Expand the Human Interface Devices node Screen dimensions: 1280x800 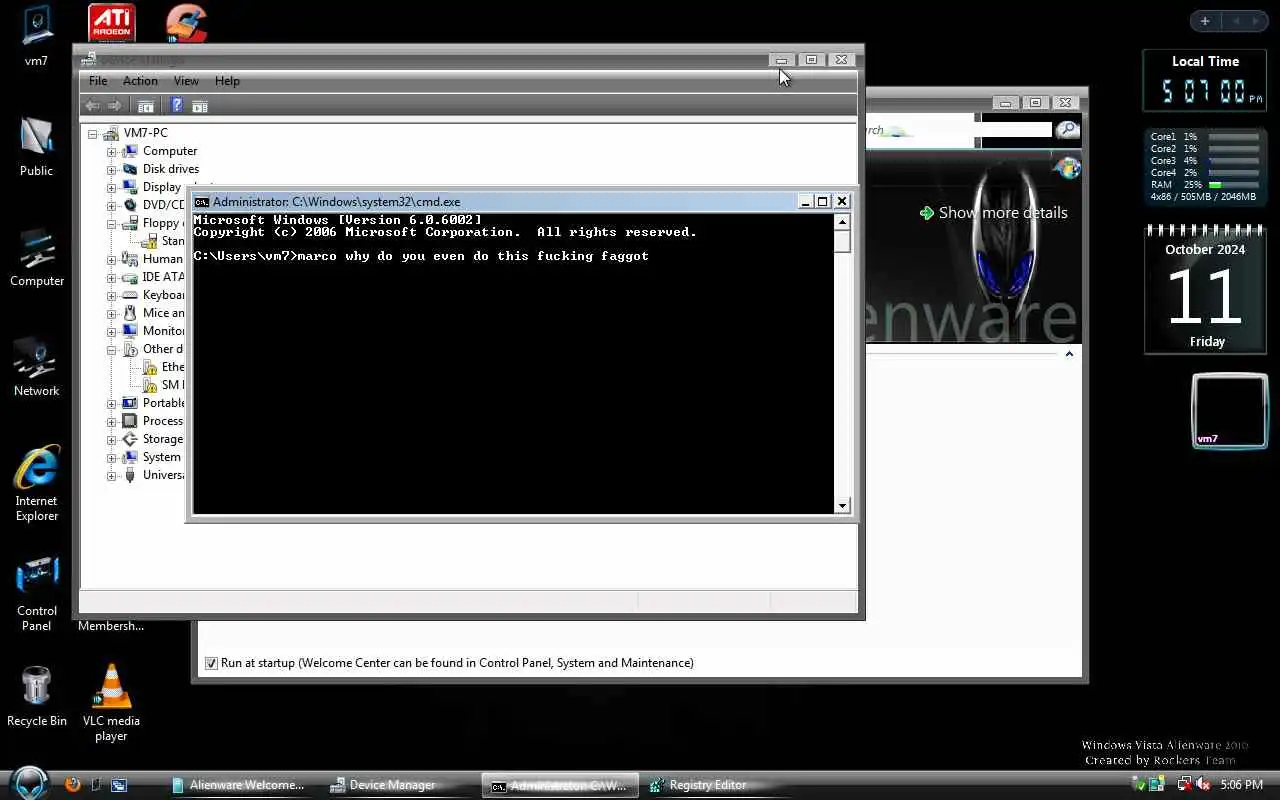tap(112, 259)
